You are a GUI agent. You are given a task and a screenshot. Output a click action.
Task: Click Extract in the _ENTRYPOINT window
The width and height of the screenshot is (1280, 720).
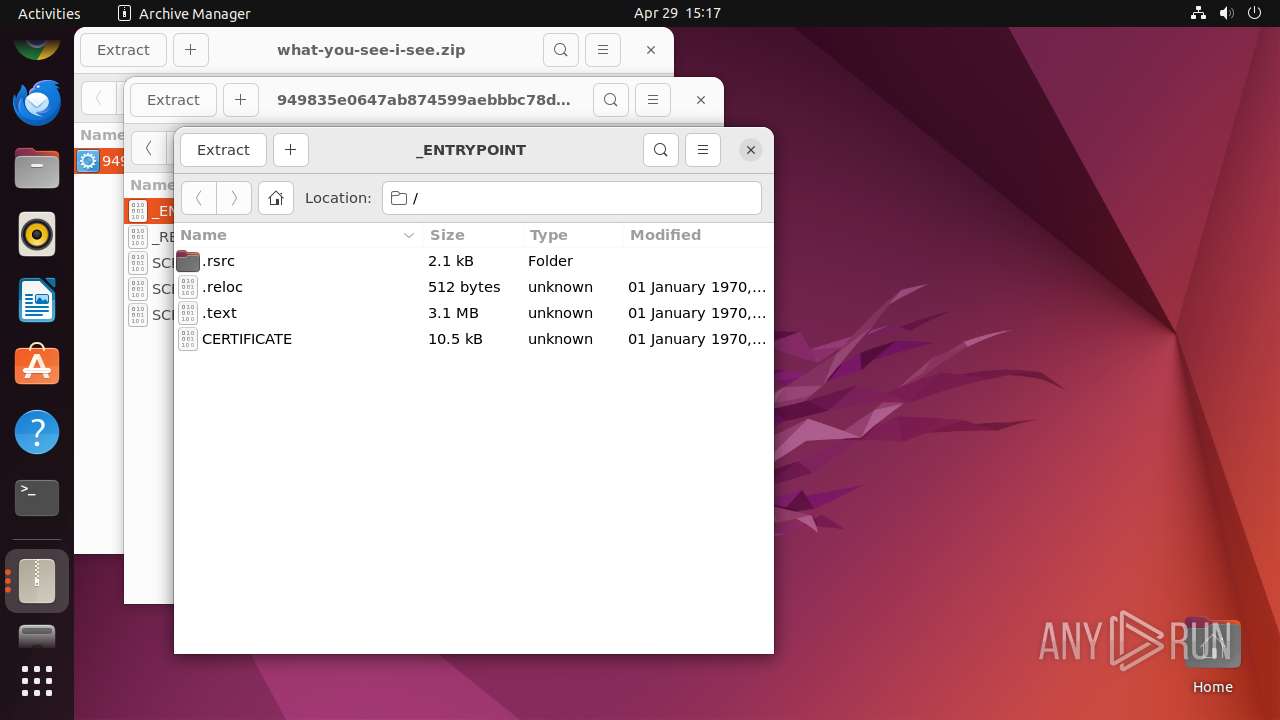click(223, 150)
